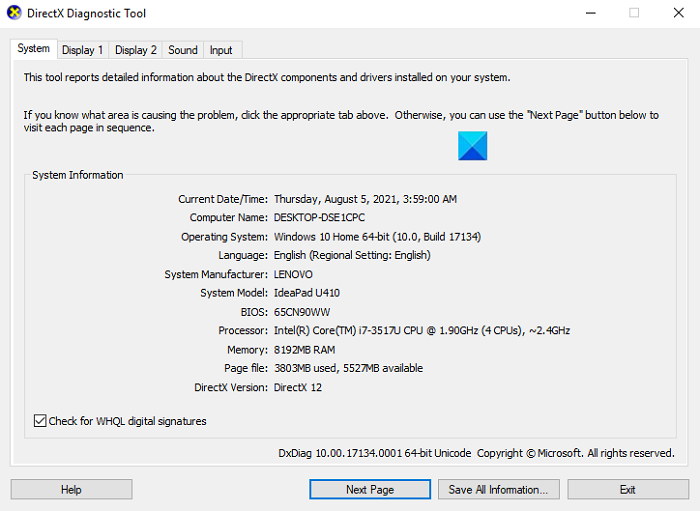Image resolution: width=700 pixels, height=511 pixels.
Task: Click Save All Information button
Action: click(x=499, y=490)
